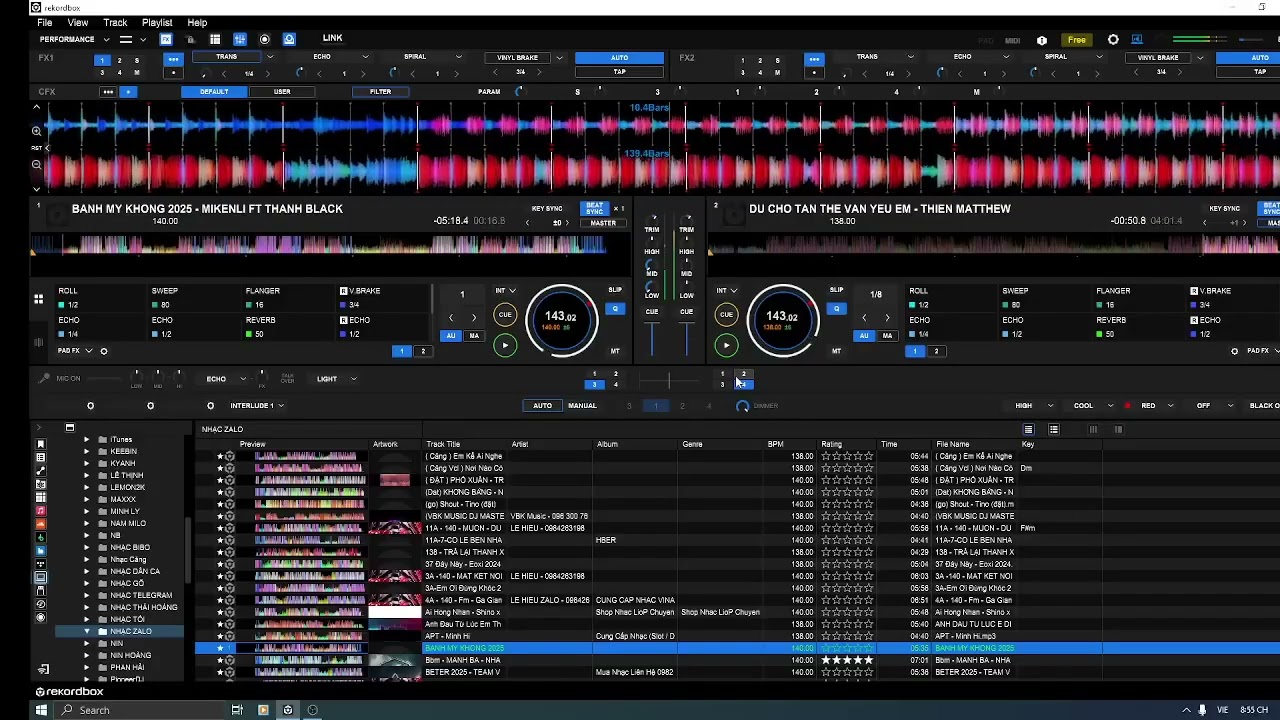Click the deck 2 CUE button
This screenshot has width=1280, height=720.
pos(726,315)
